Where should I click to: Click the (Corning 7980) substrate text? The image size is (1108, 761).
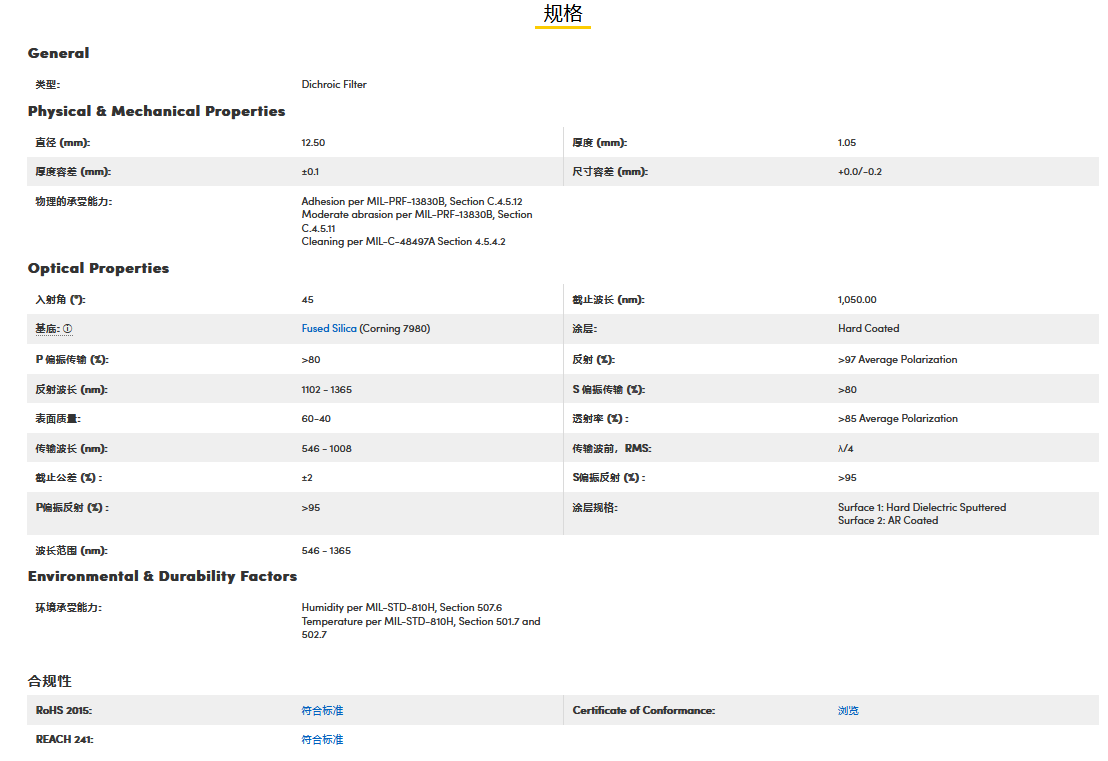395,329
